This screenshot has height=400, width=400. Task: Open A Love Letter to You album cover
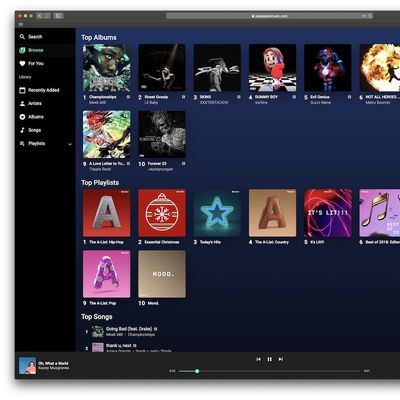107,134
